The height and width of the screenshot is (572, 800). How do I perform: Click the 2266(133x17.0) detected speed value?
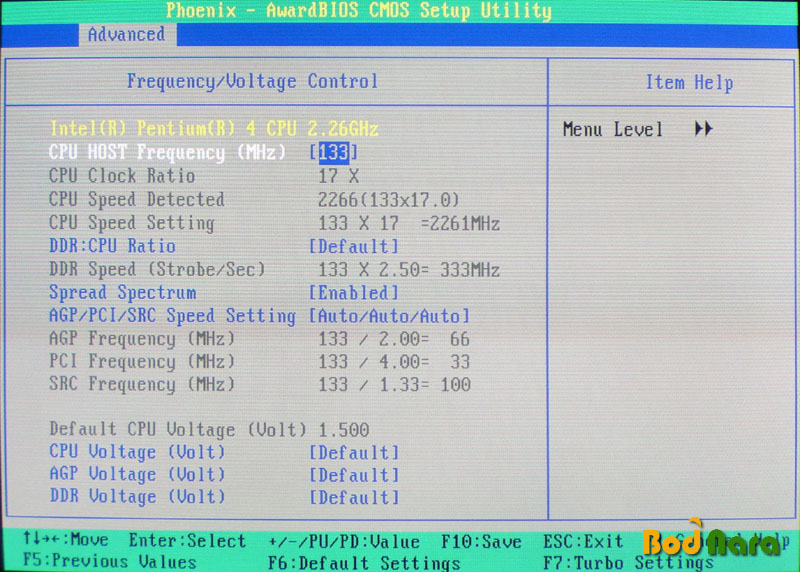pyautogui.click(x=389, y=200)
